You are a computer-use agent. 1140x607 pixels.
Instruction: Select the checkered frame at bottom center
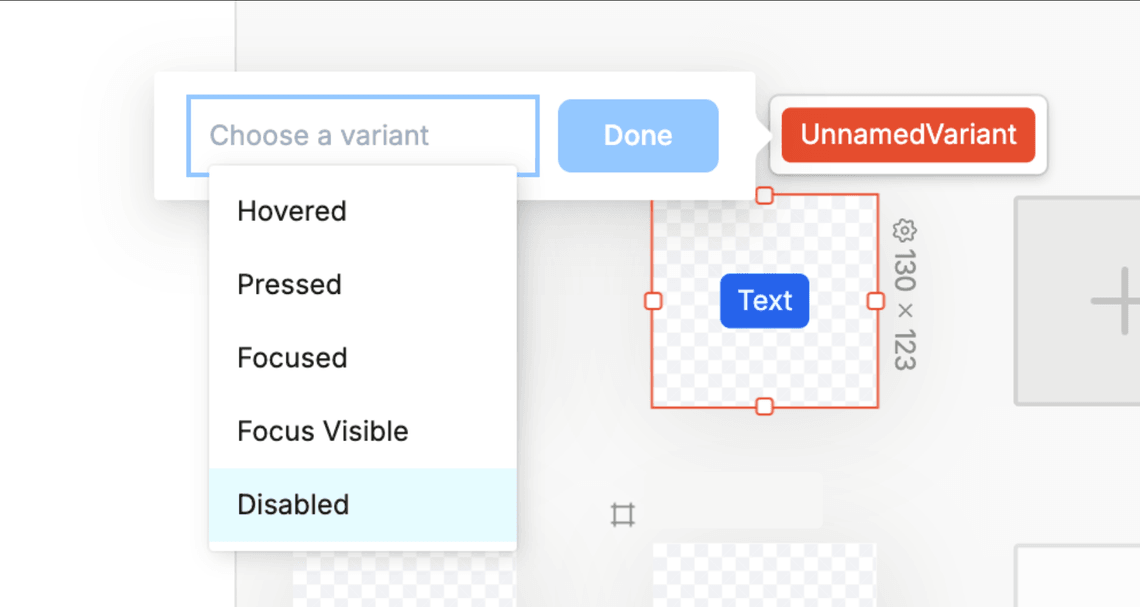tap(764, 575)
